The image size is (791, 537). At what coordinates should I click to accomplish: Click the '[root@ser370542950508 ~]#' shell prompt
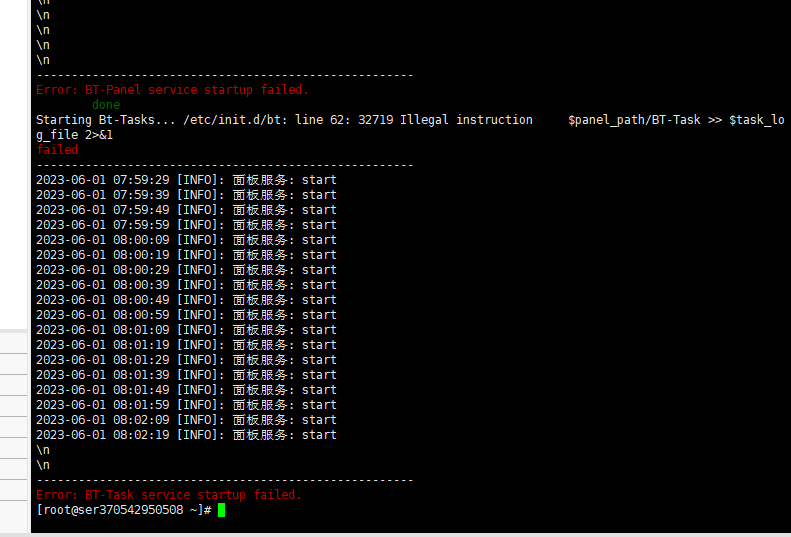124,510
